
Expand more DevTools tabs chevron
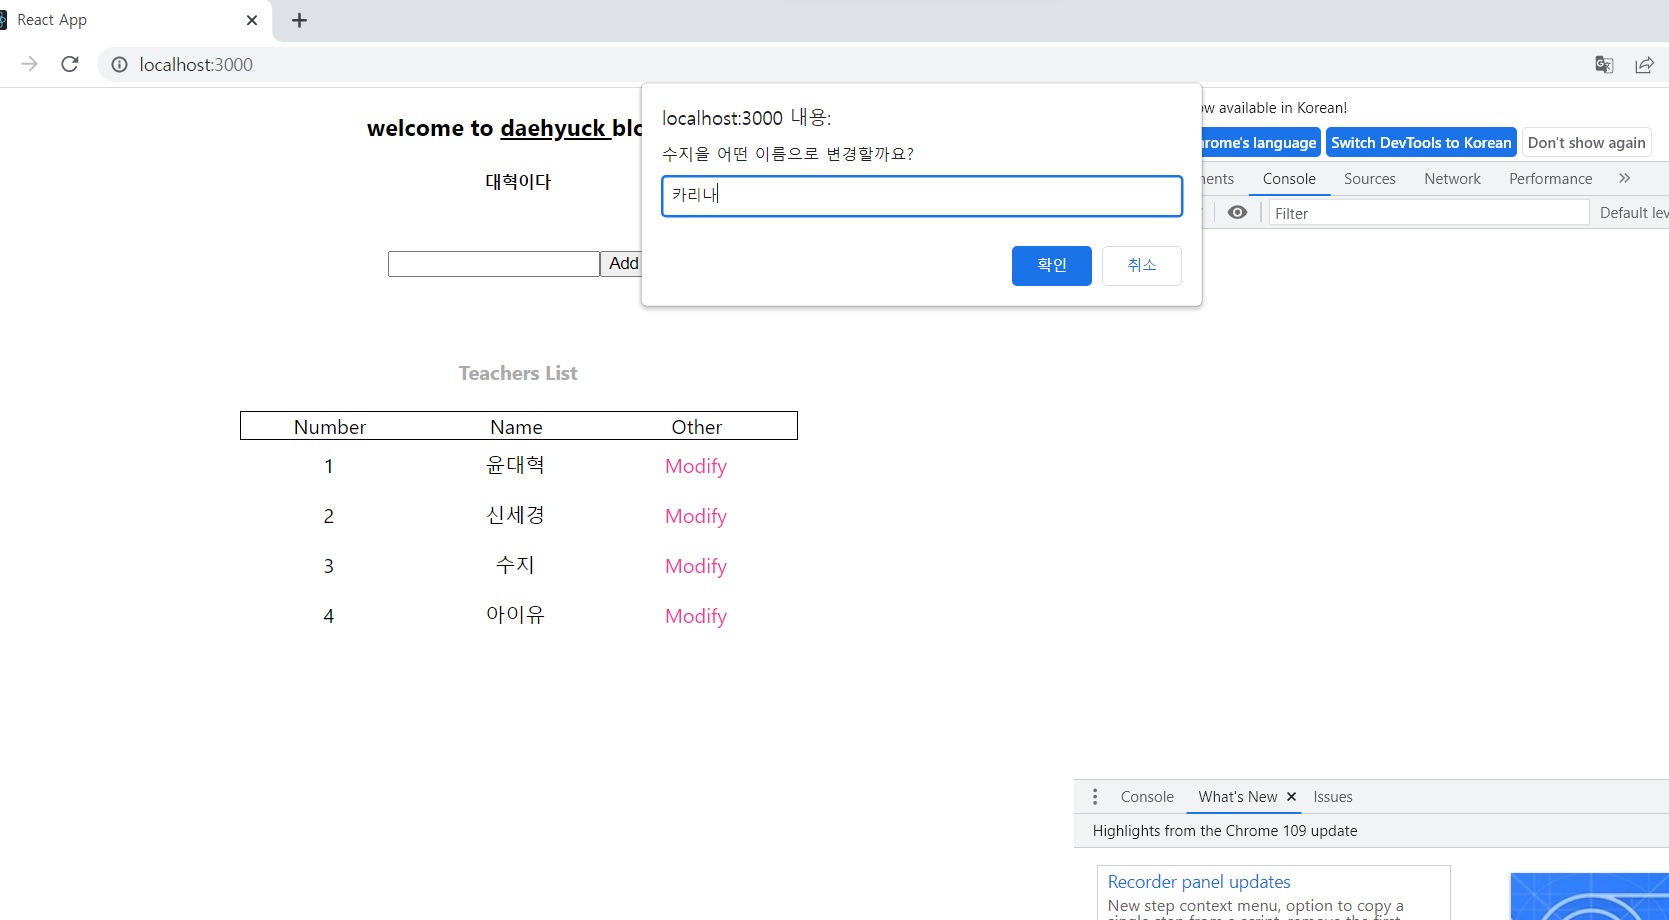click(1624, 178)
